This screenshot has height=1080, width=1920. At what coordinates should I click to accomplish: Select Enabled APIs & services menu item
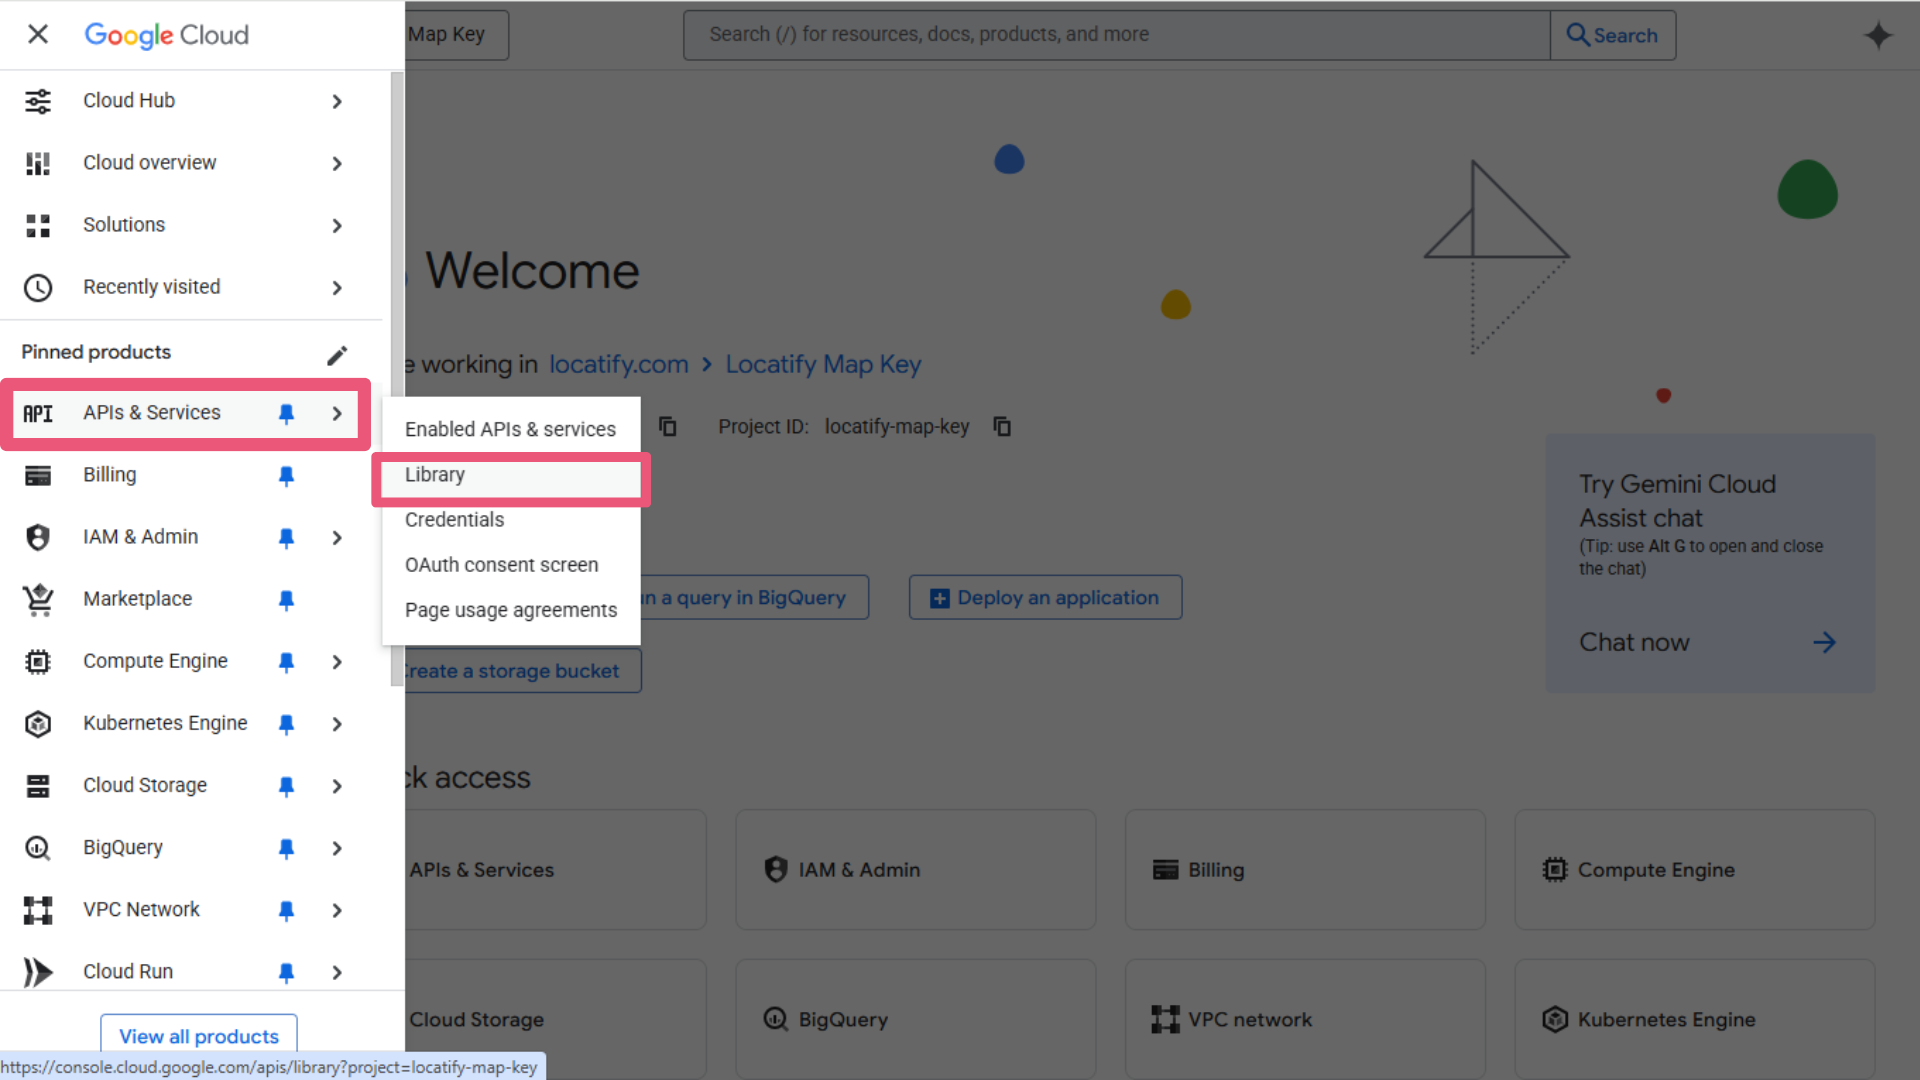(x=511, y=429)
